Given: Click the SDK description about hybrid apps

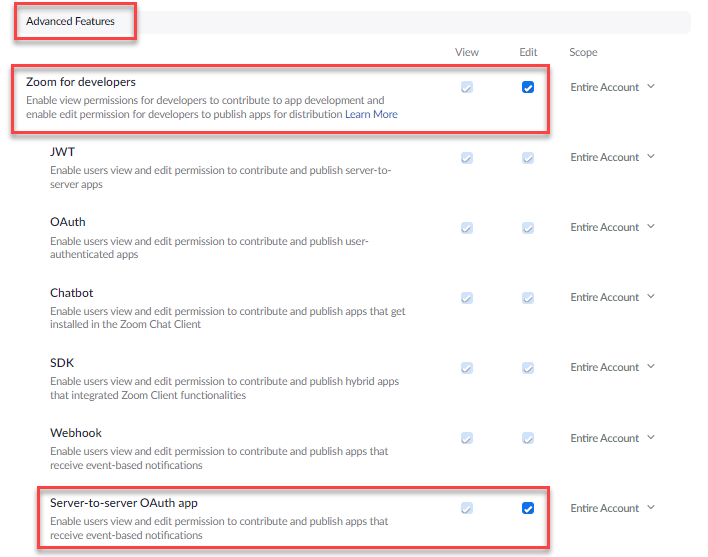Looking at the screenshot, I should point(224,388).
